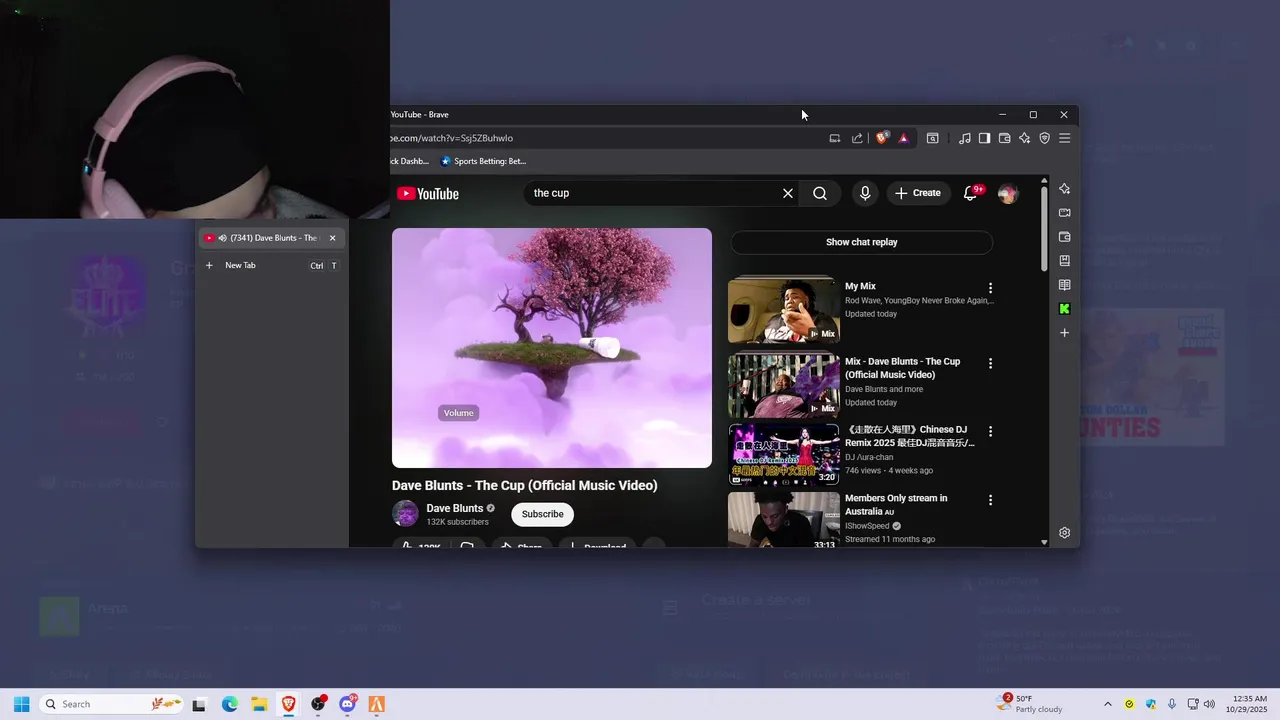The width and height of the screenshot is (1280, 720).
Task: Open Brave hamburger main menu
Action: click(x=1065, y=138)
